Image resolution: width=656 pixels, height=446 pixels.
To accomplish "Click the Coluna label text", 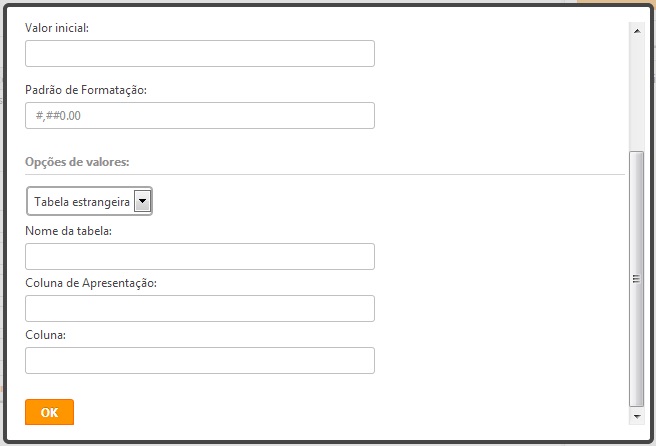I will pos(45,335).
